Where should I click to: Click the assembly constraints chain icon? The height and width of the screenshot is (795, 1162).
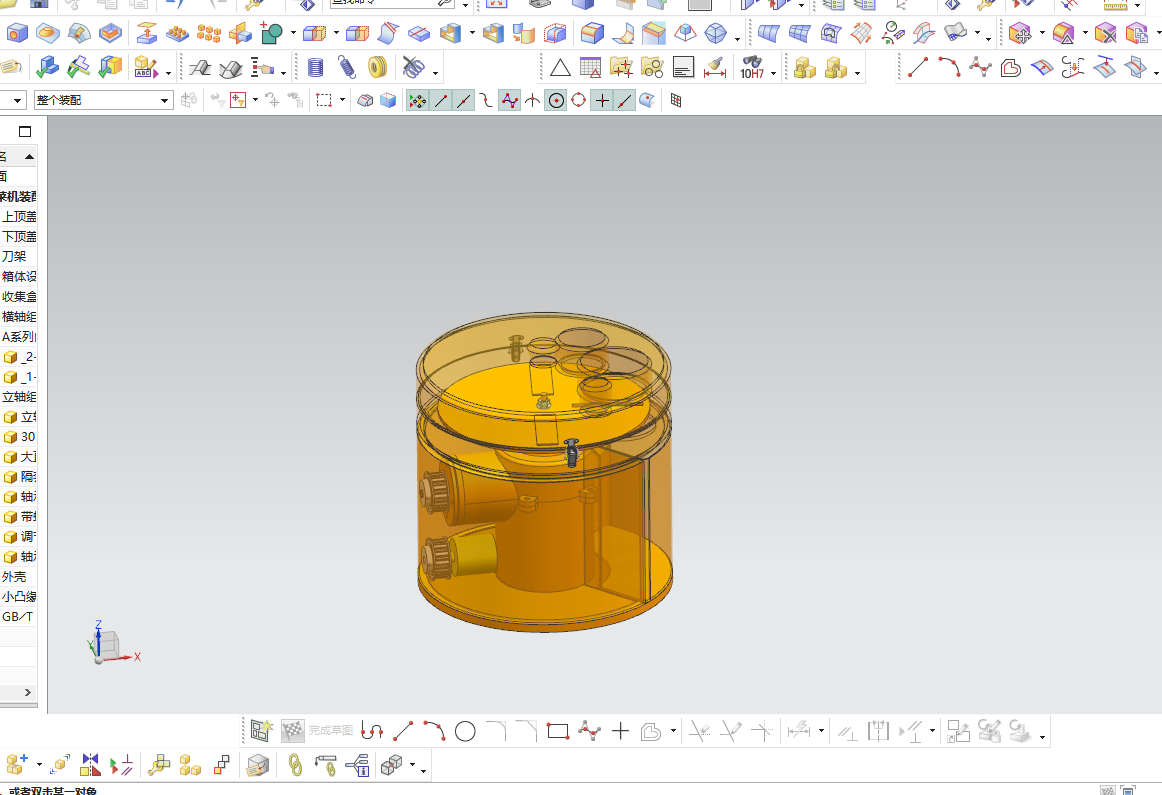pyautogui.click(x=295, y=765)
